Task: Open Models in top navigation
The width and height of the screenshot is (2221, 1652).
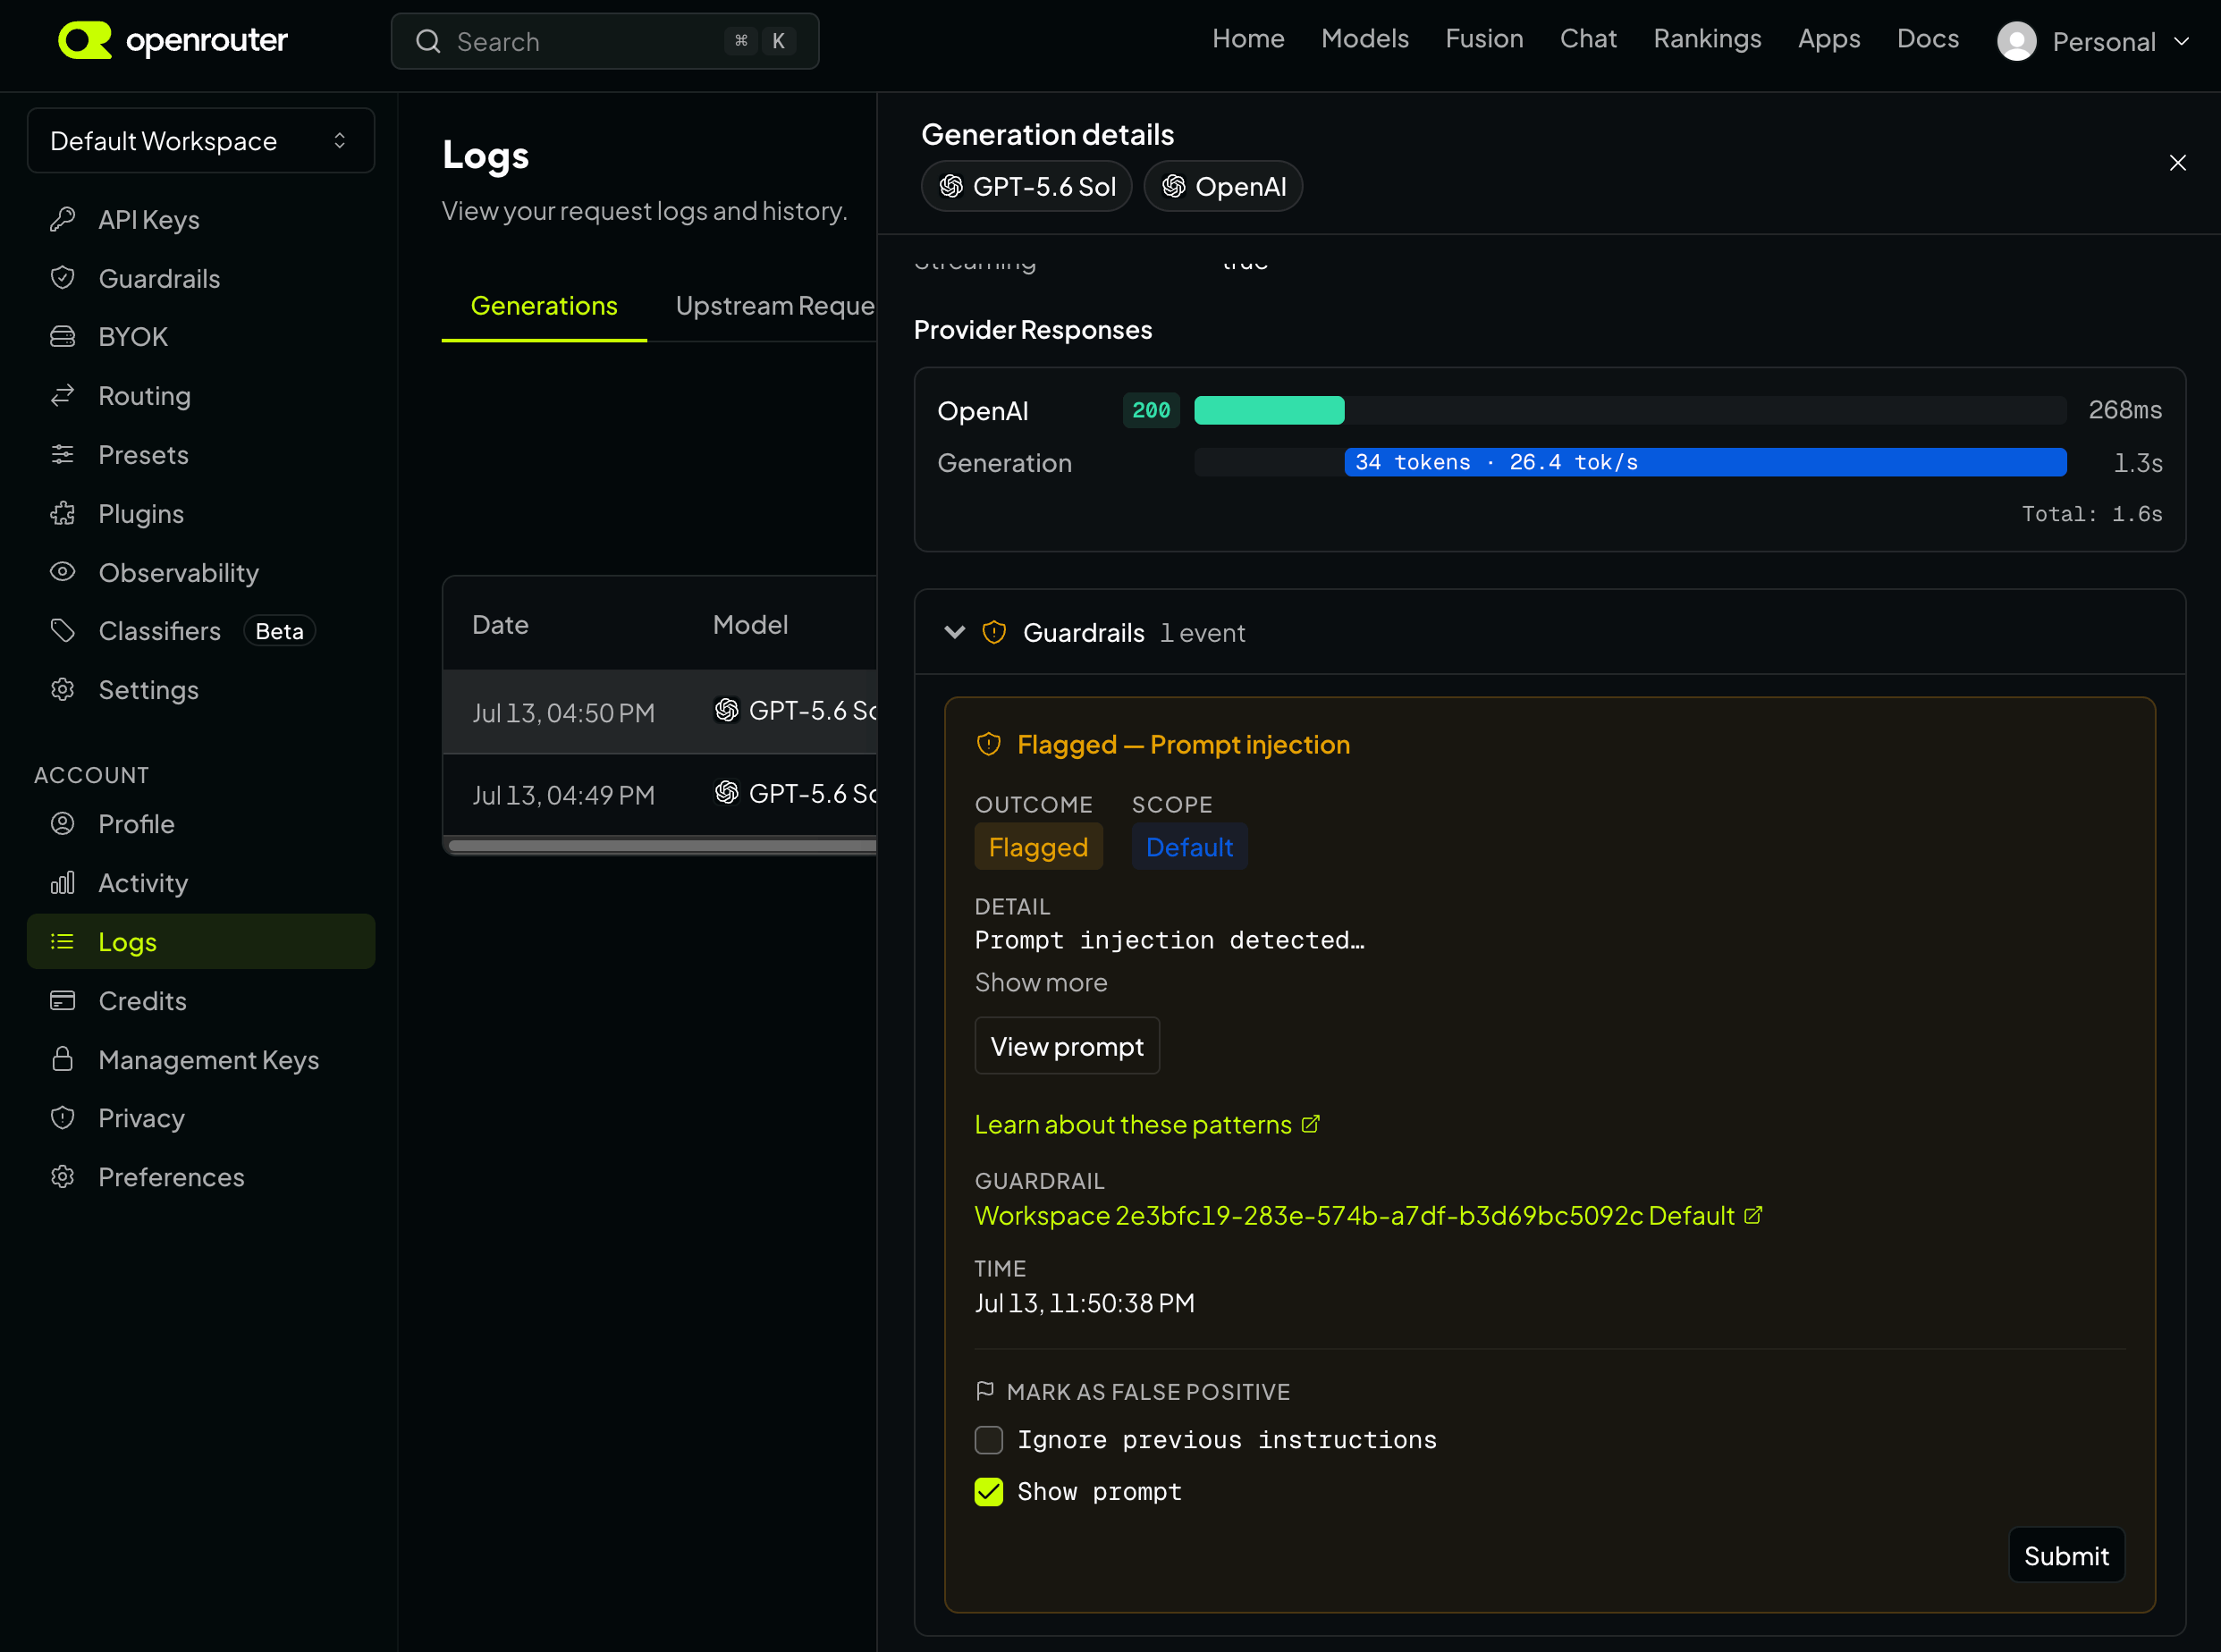Action: pyautogui.click(x=1365, y=39)
